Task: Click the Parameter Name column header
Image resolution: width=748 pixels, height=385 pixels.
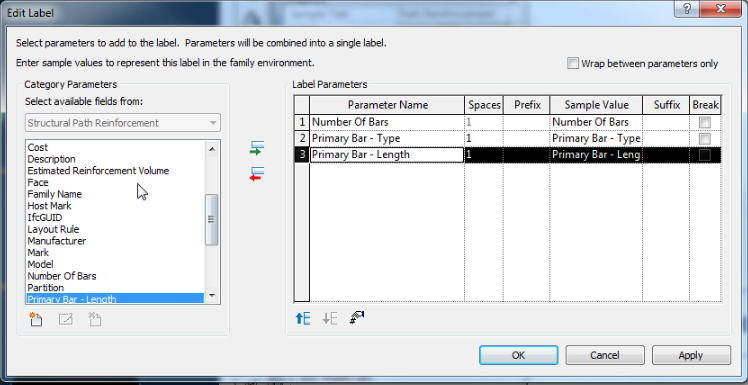Action: pos(387,105)
